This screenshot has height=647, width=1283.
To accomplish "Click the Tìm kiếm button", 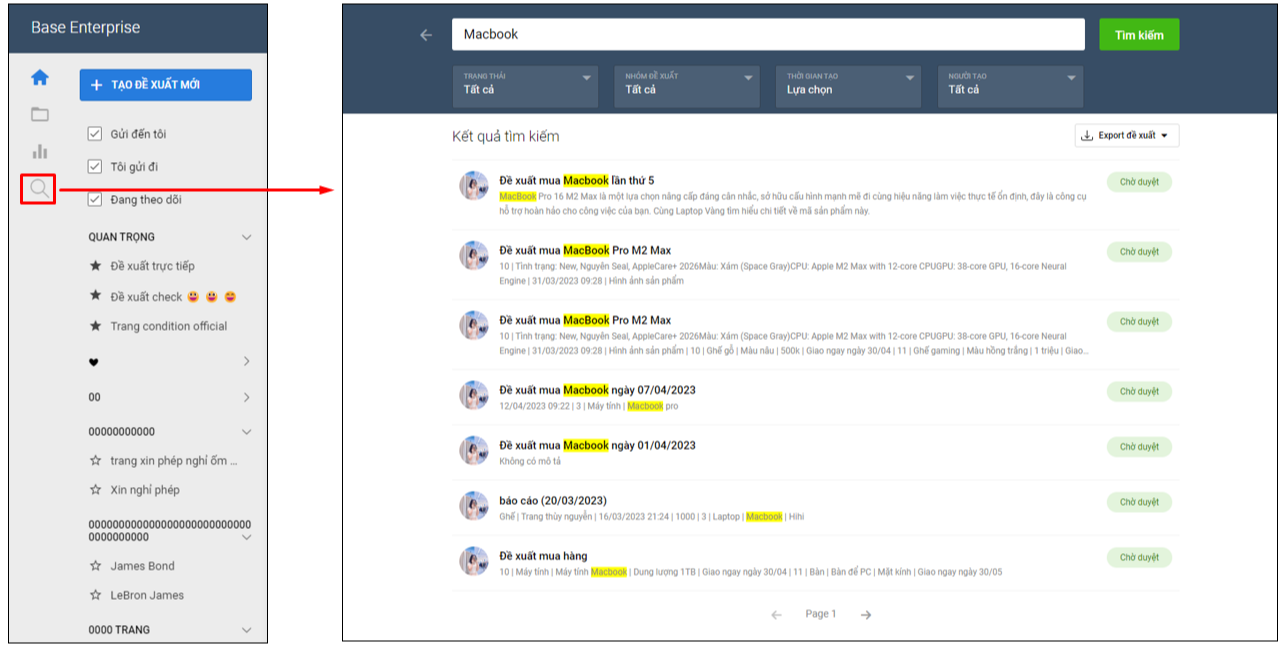I will click(x=1139, y=35).
